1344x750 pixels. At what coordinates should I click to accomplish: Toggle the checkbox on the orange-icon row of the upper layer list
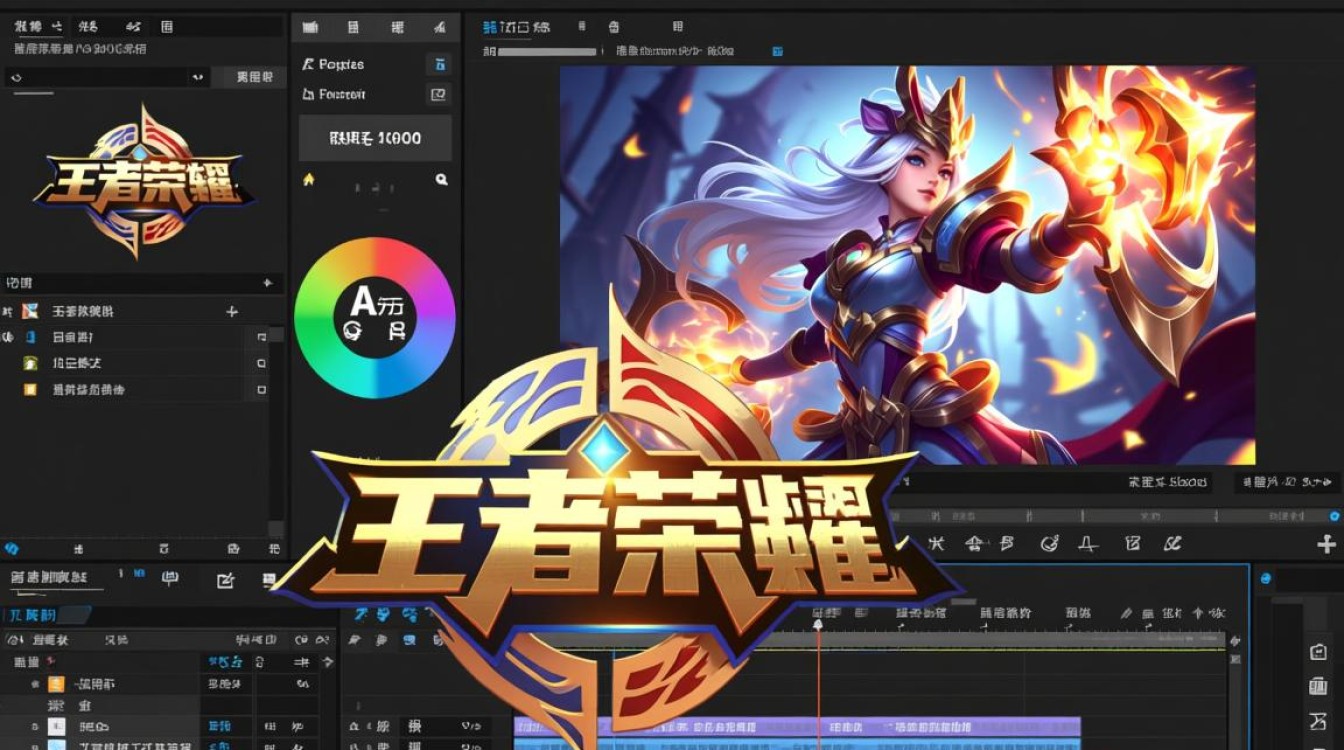point(261,389)
